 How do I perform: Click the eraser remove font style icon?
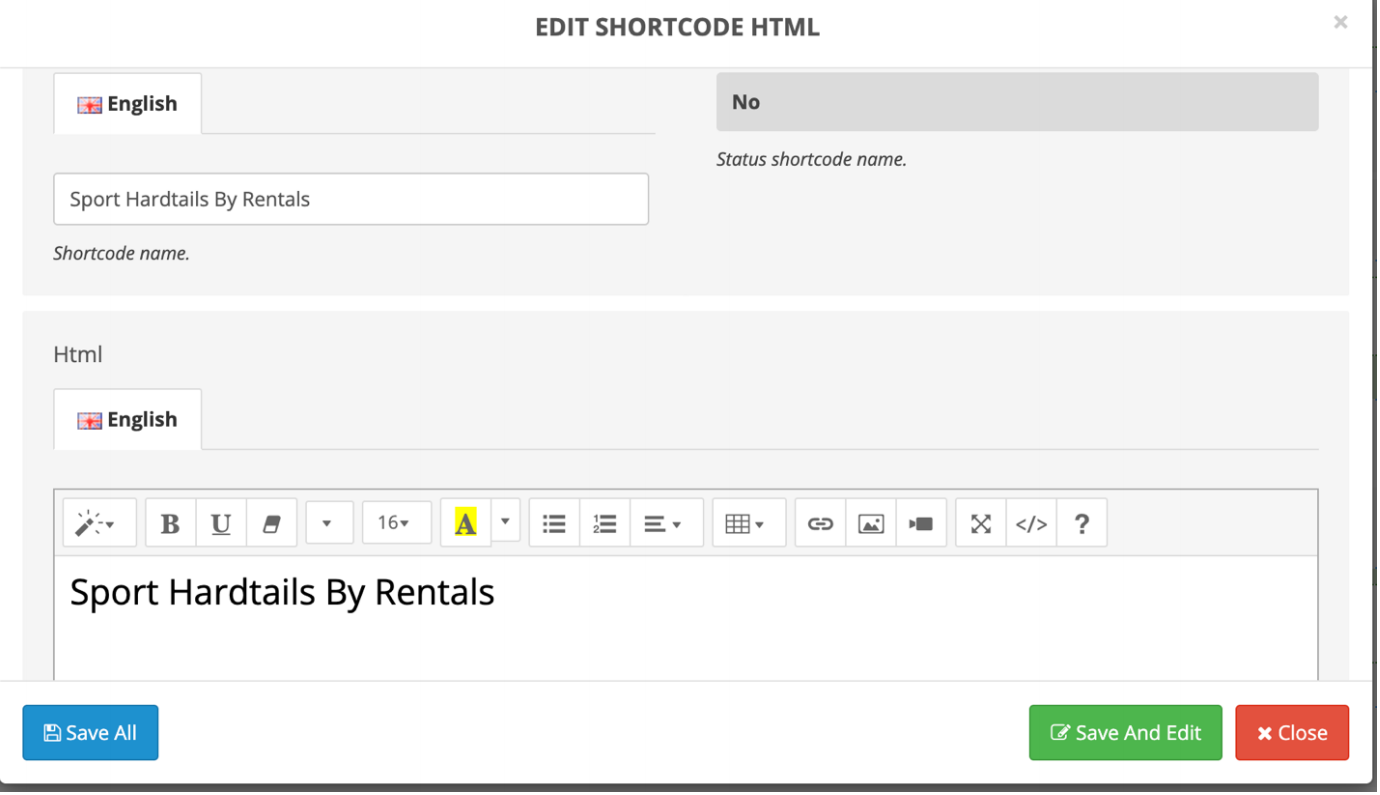point(271,524)
